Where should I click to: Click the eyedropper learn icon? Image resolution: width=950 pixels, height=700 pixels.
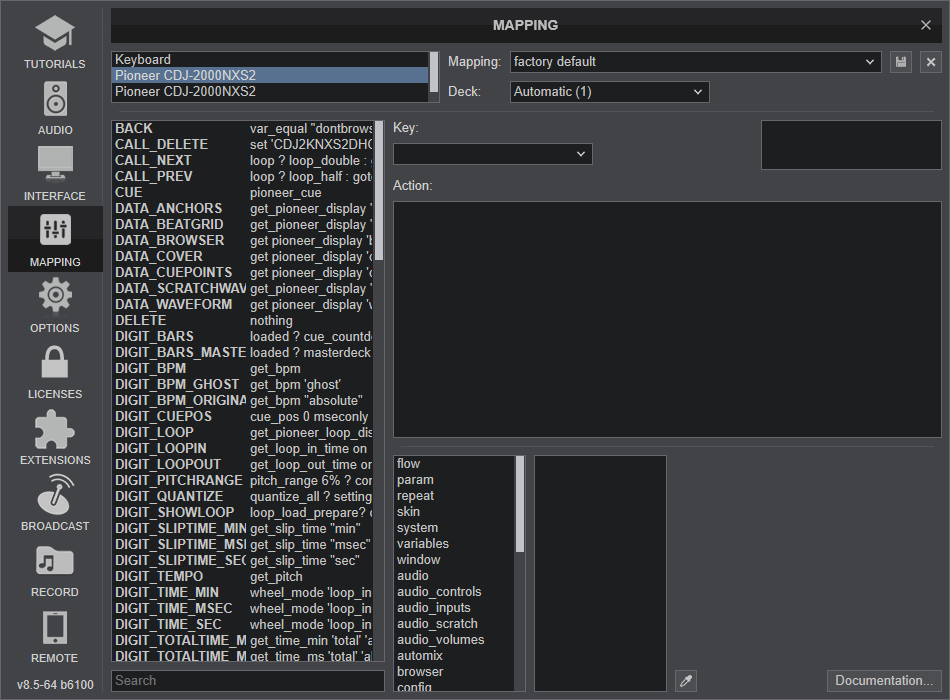click(x=686, y=681)
